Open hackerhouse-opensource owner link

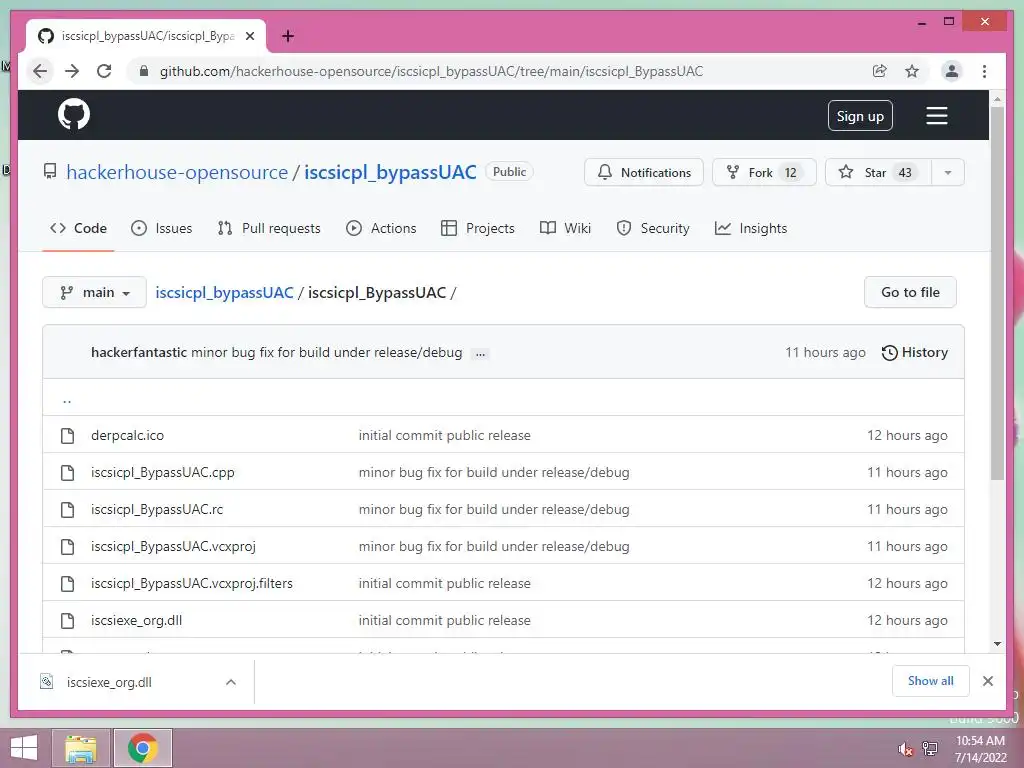[177, 172]
